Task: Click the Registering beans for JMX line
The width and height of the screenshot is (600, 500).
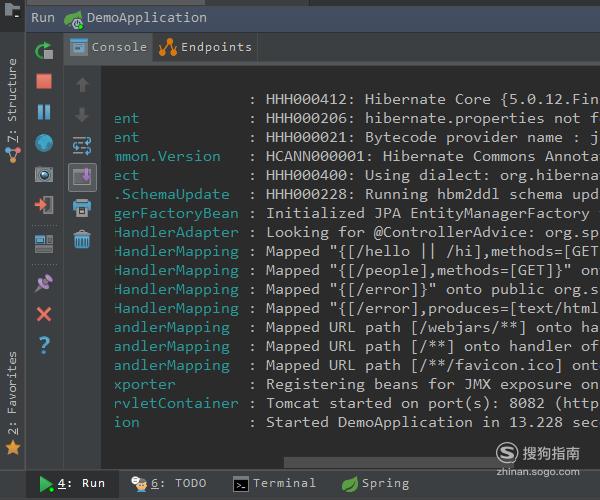Action: (357, 384)
